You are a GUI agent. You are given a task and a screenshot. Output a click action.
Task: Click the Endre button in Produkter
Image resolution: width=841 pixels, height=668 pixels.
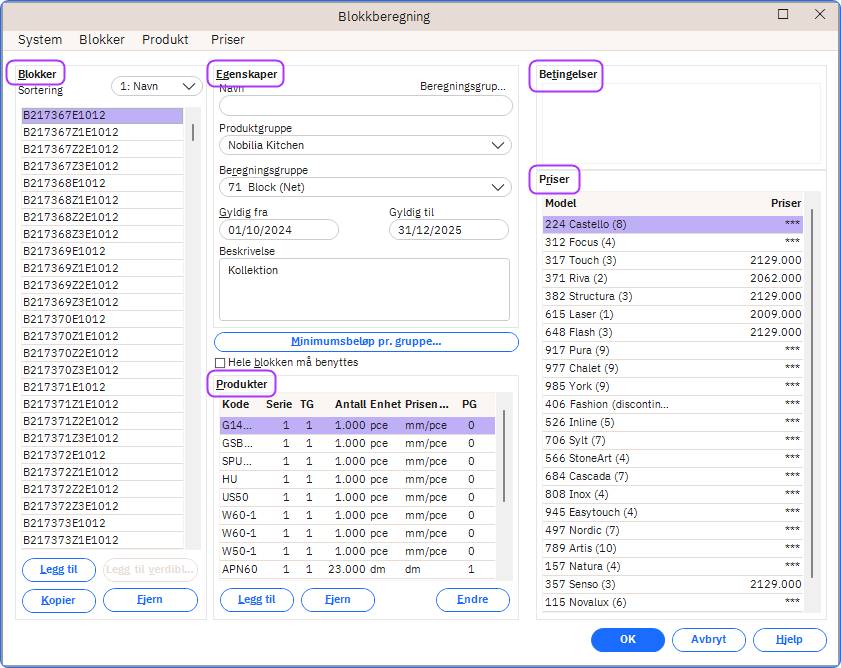point(472,600)
